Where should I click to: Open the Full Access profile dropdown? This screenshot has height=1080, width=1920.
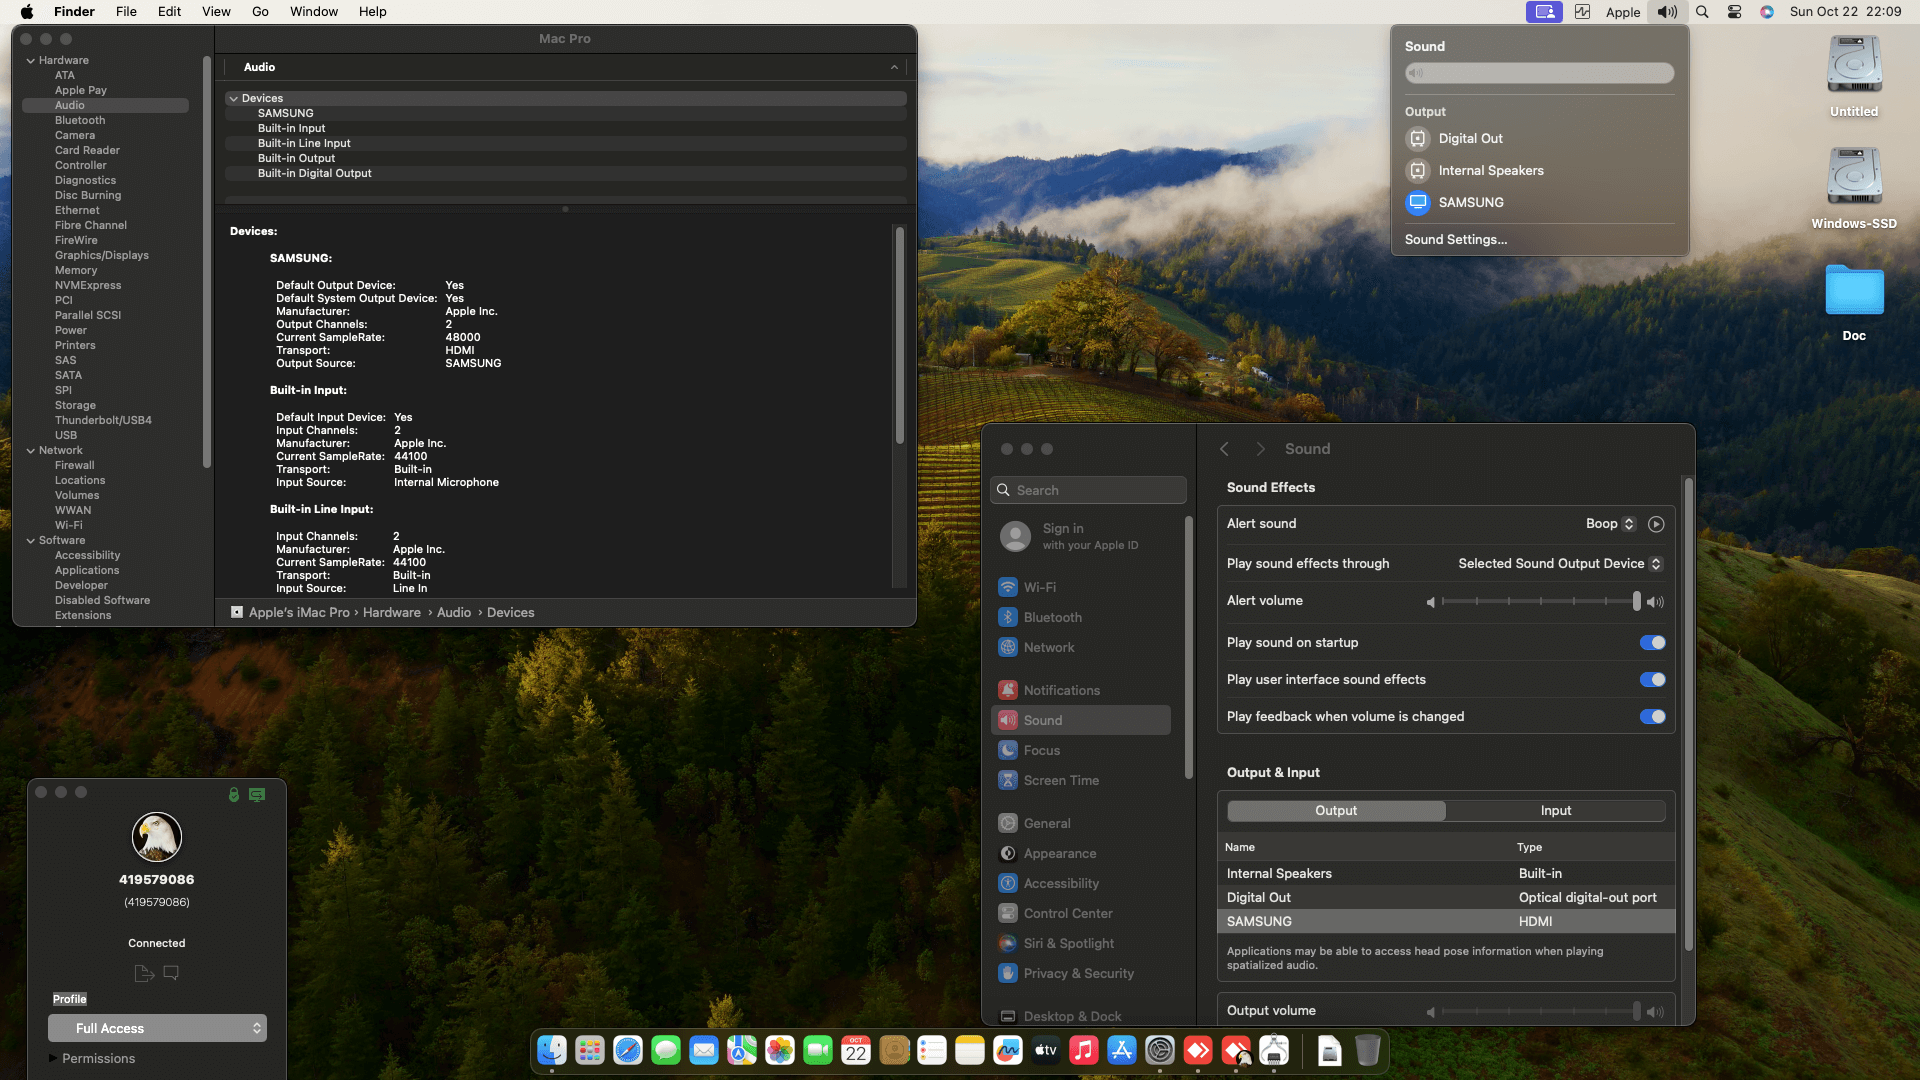[157, 1028]
